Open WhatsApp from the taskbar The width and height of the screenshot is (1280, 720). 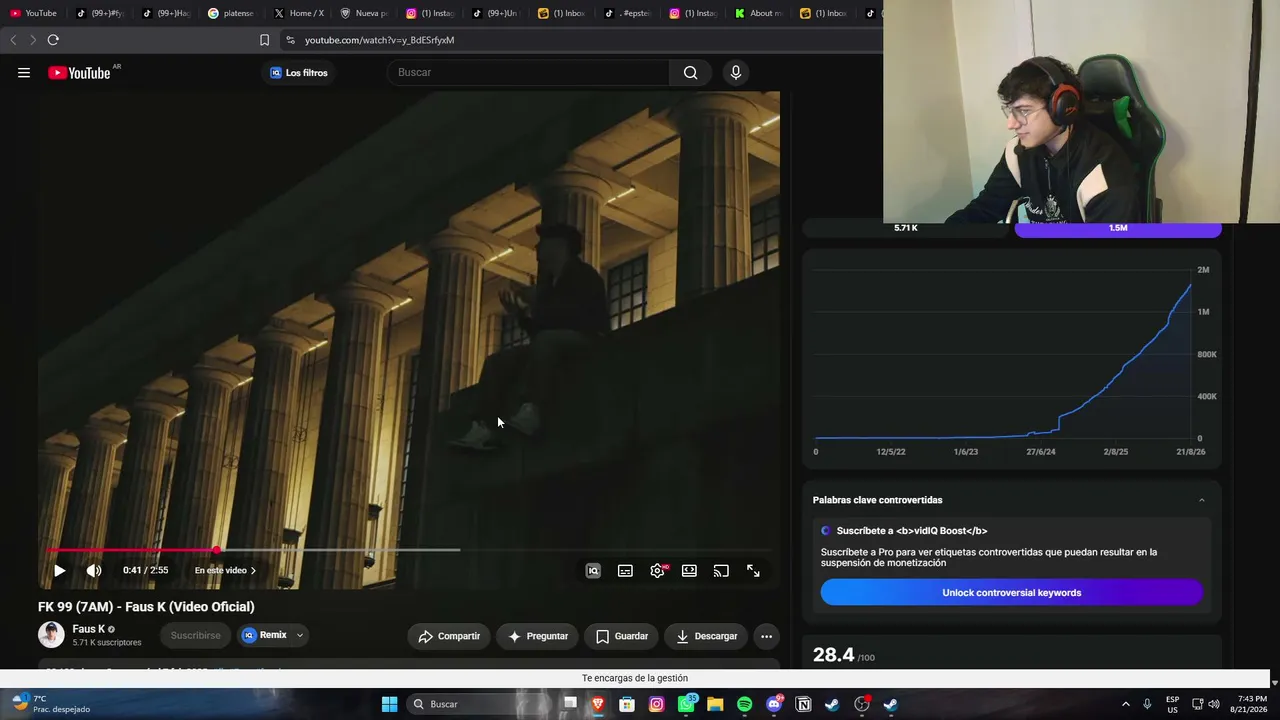tap(686, 704)
